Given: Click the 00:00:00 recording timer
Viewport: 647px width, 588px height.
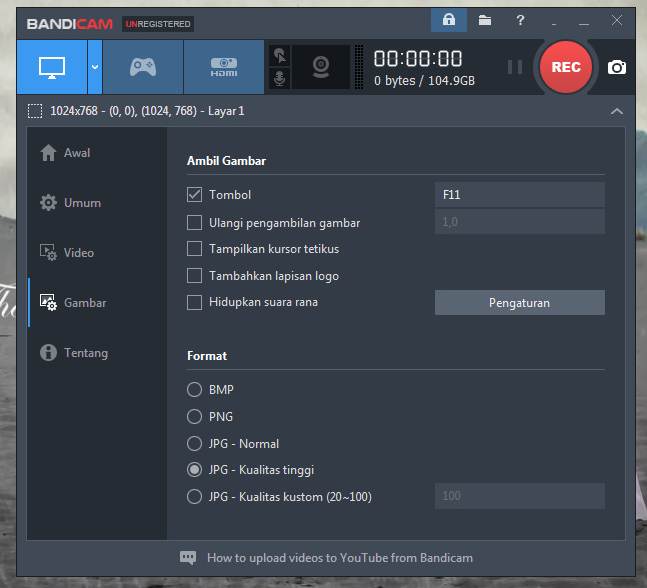Looking at the screenshot, I should [418, 59].
